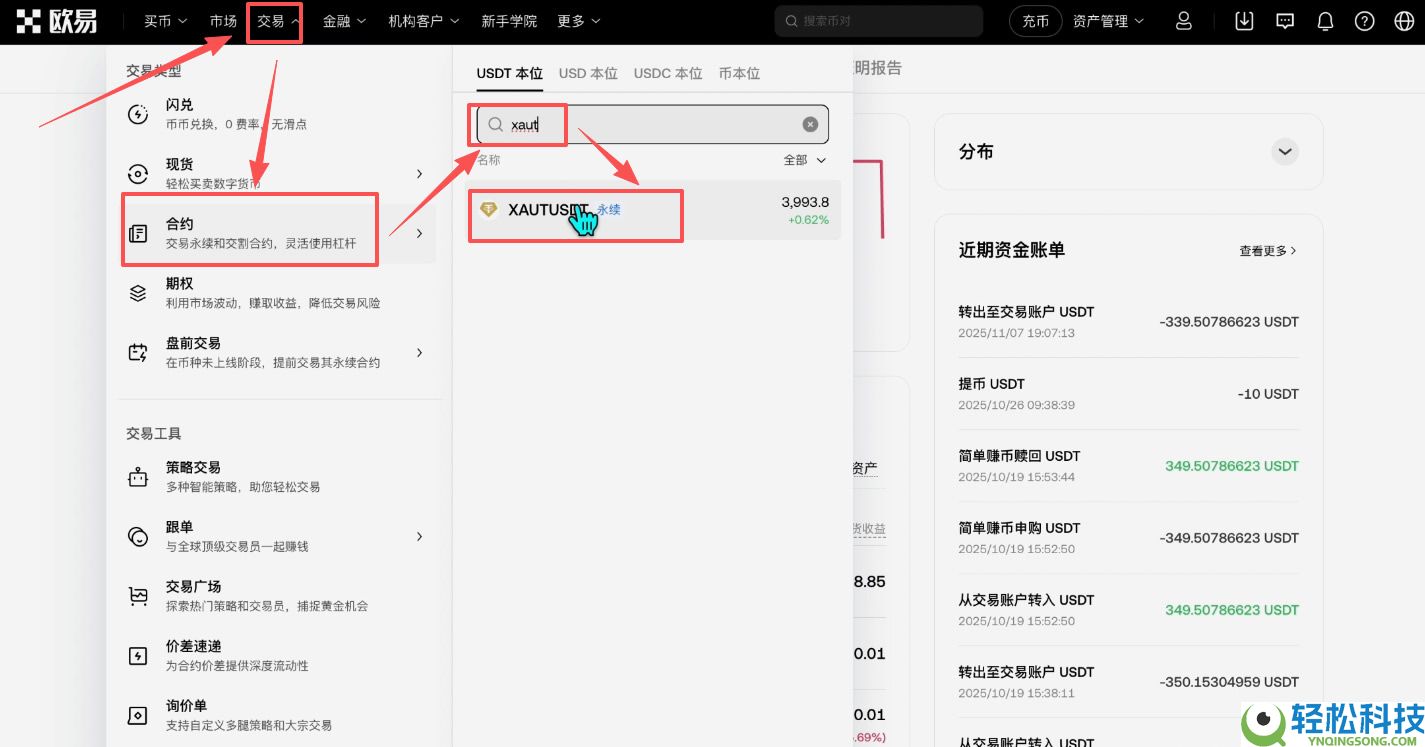
Task: Click the language globe icon
Action: pos(1404,20)
